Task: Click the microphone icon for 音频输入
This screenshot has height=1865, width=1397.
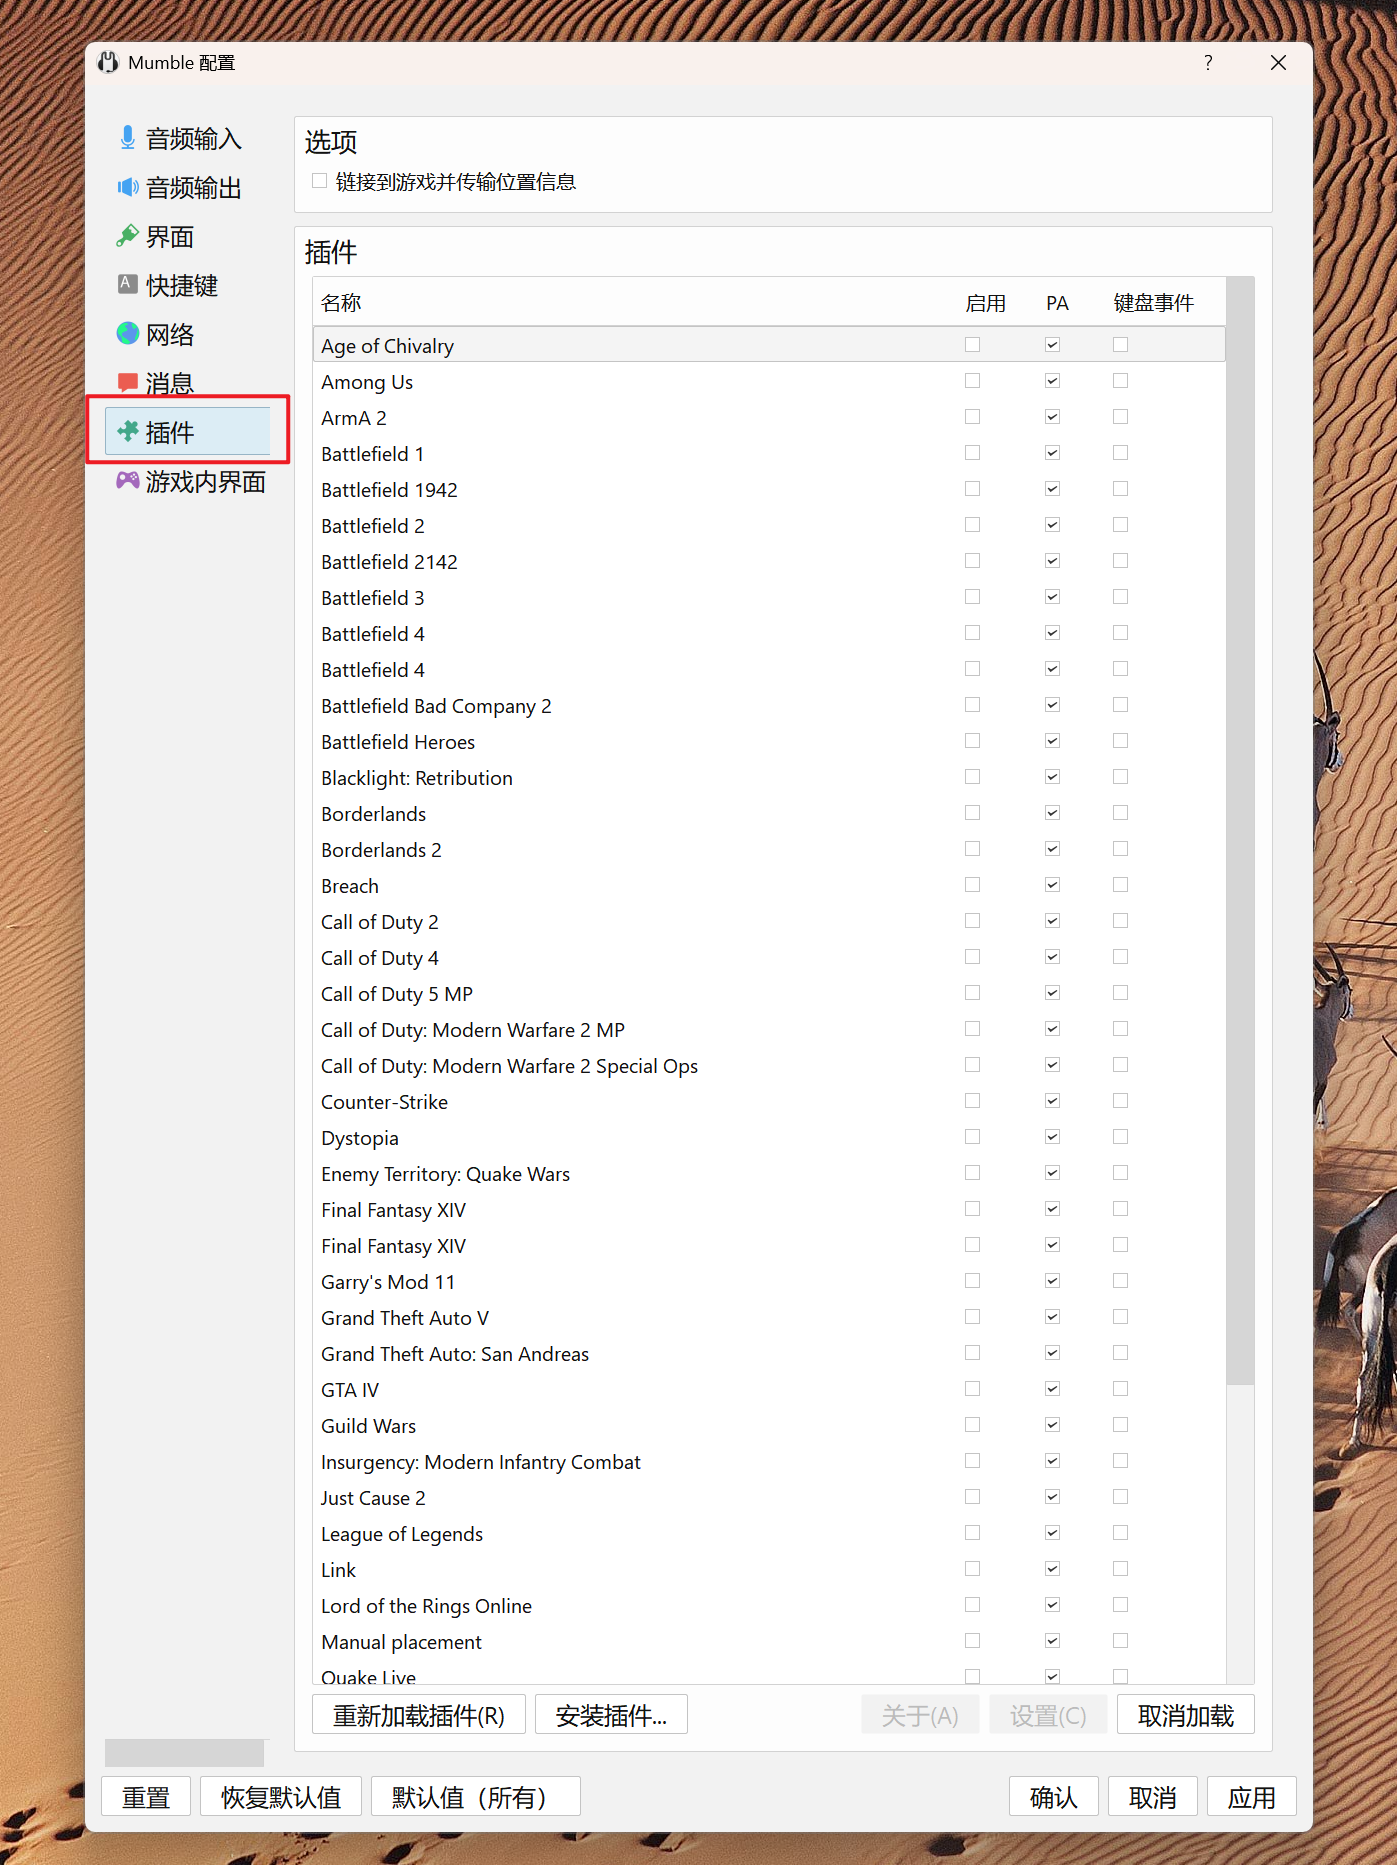Action: 127,138
